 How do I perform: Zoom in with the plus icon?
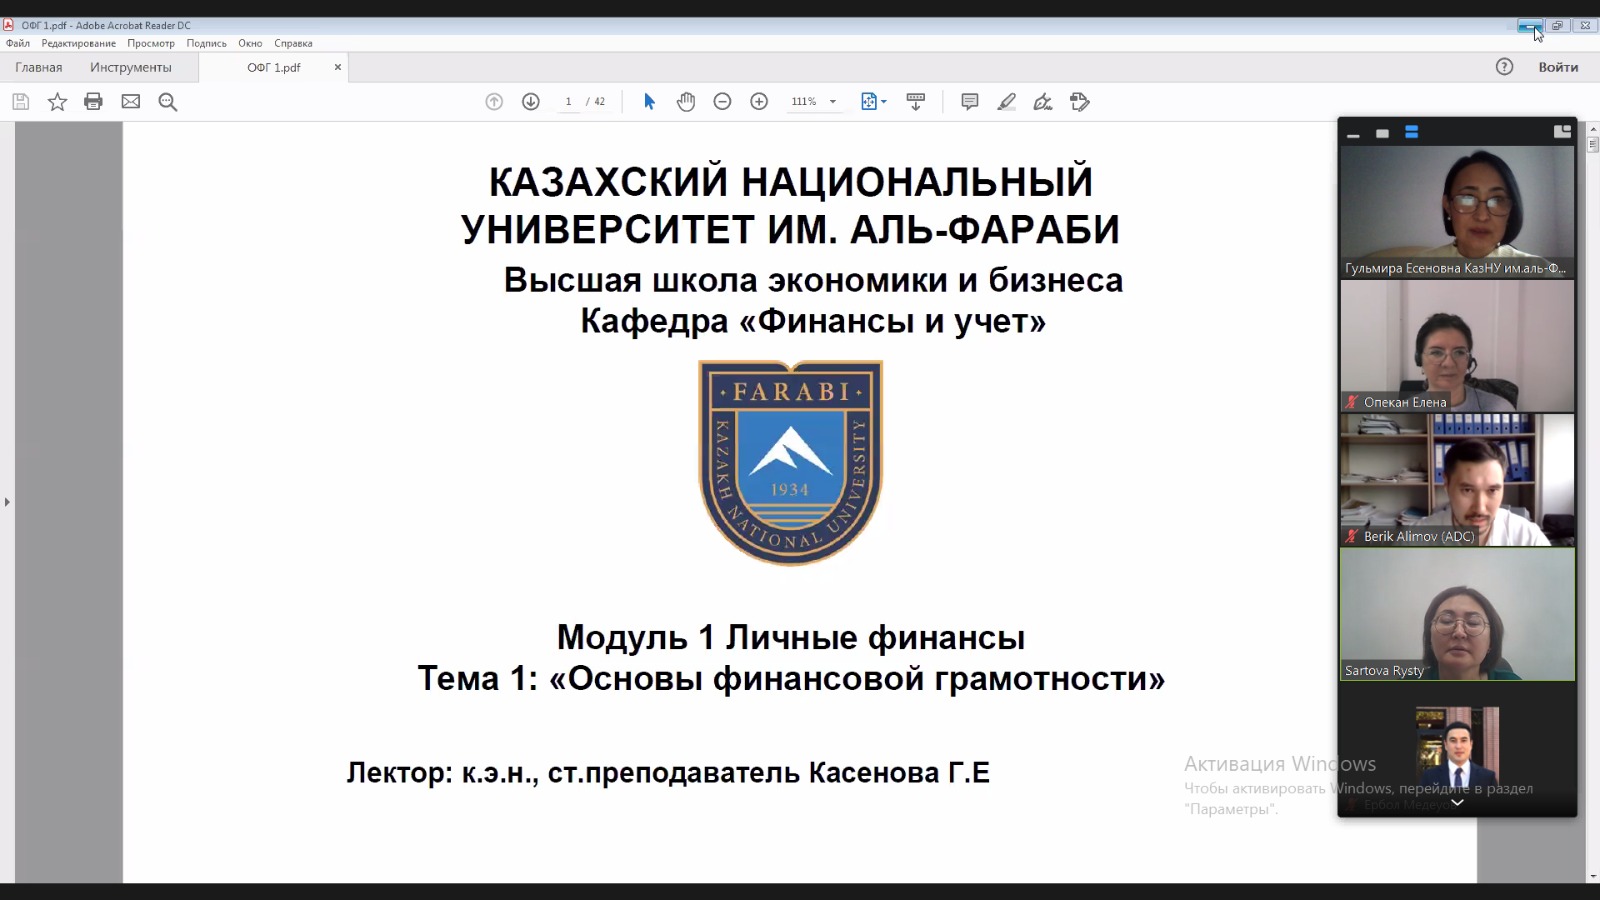pyautogui.click(x=759, y=101)
